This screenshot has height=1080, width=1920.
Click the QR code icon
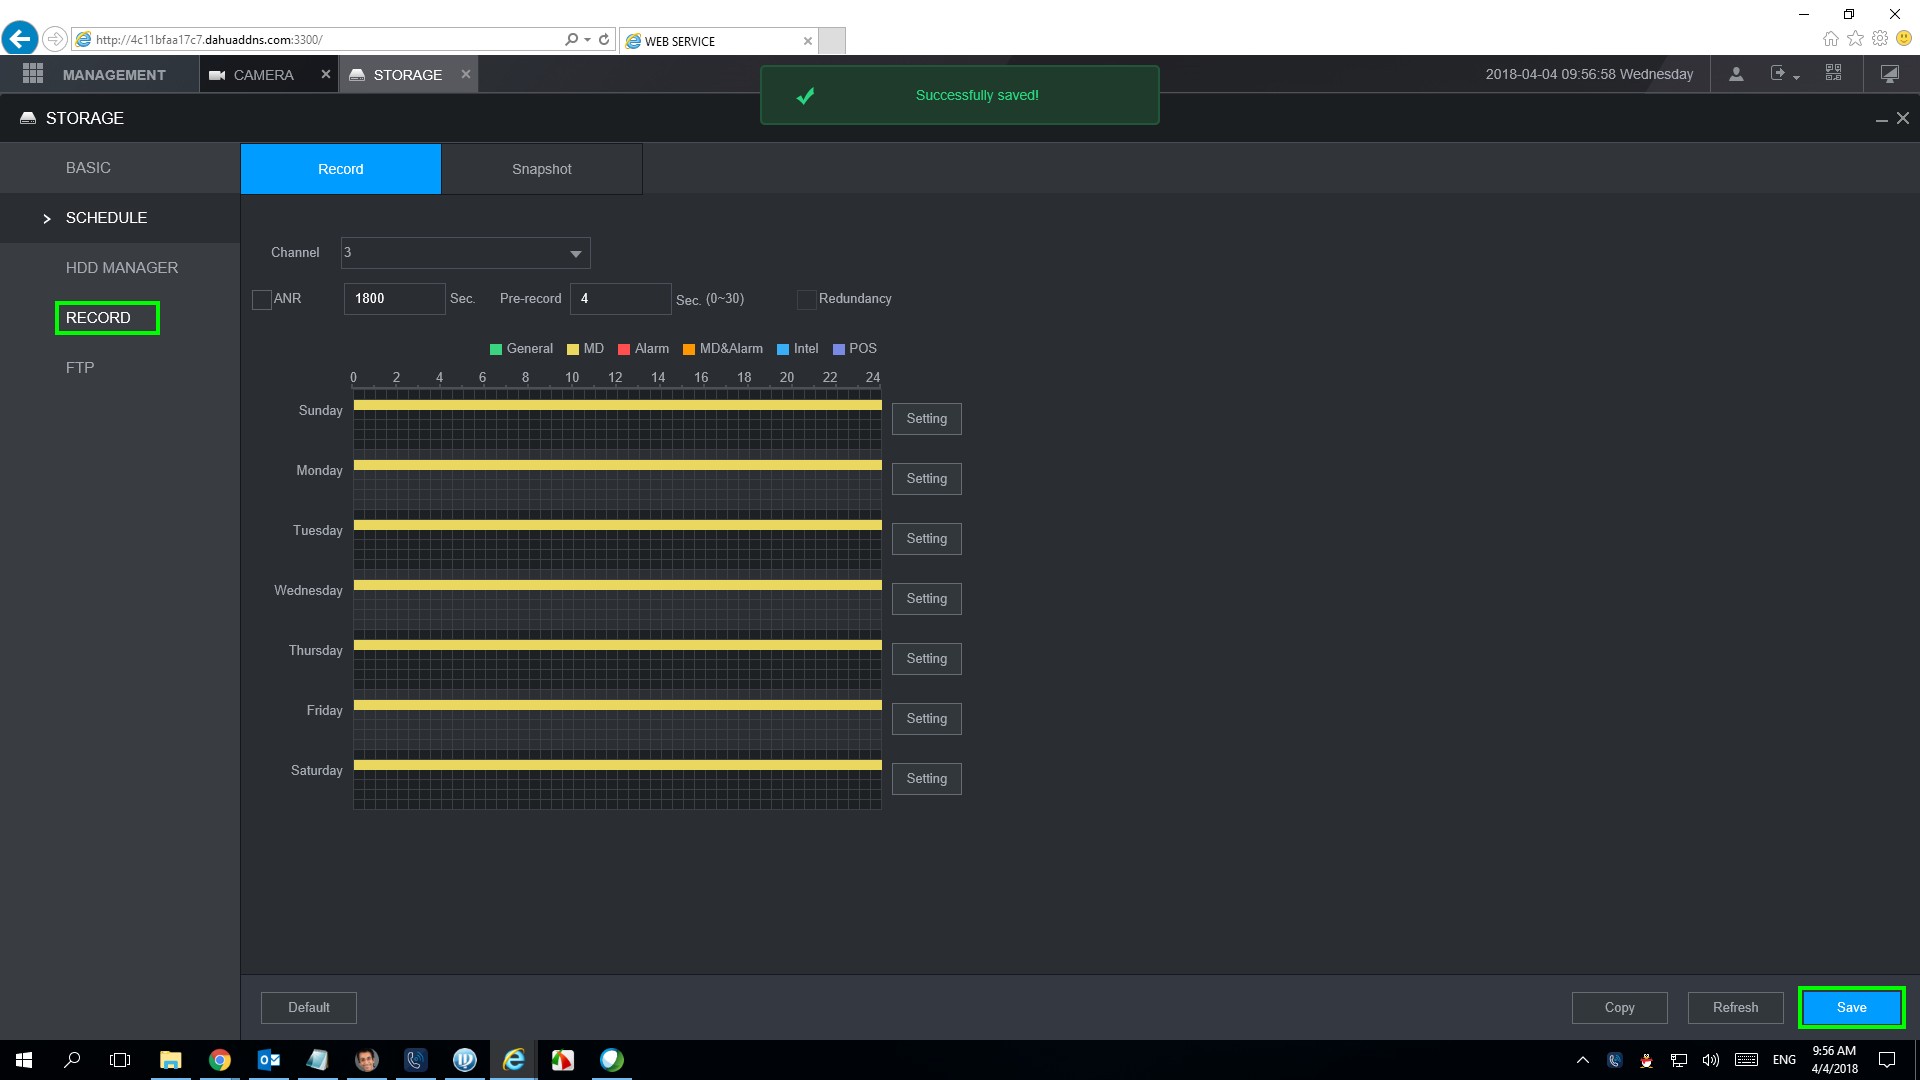coord(1833,73)
